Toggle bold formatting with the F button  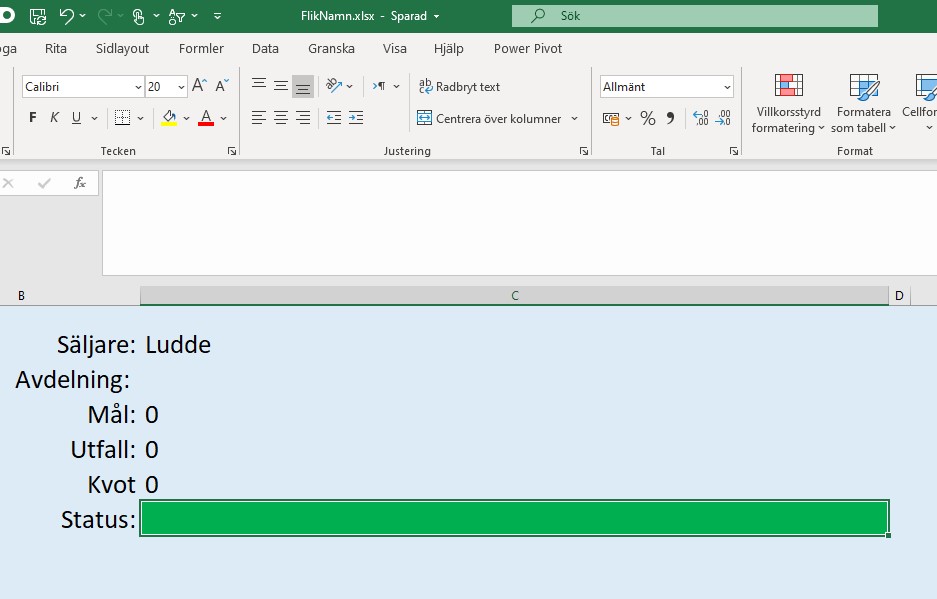33,118
